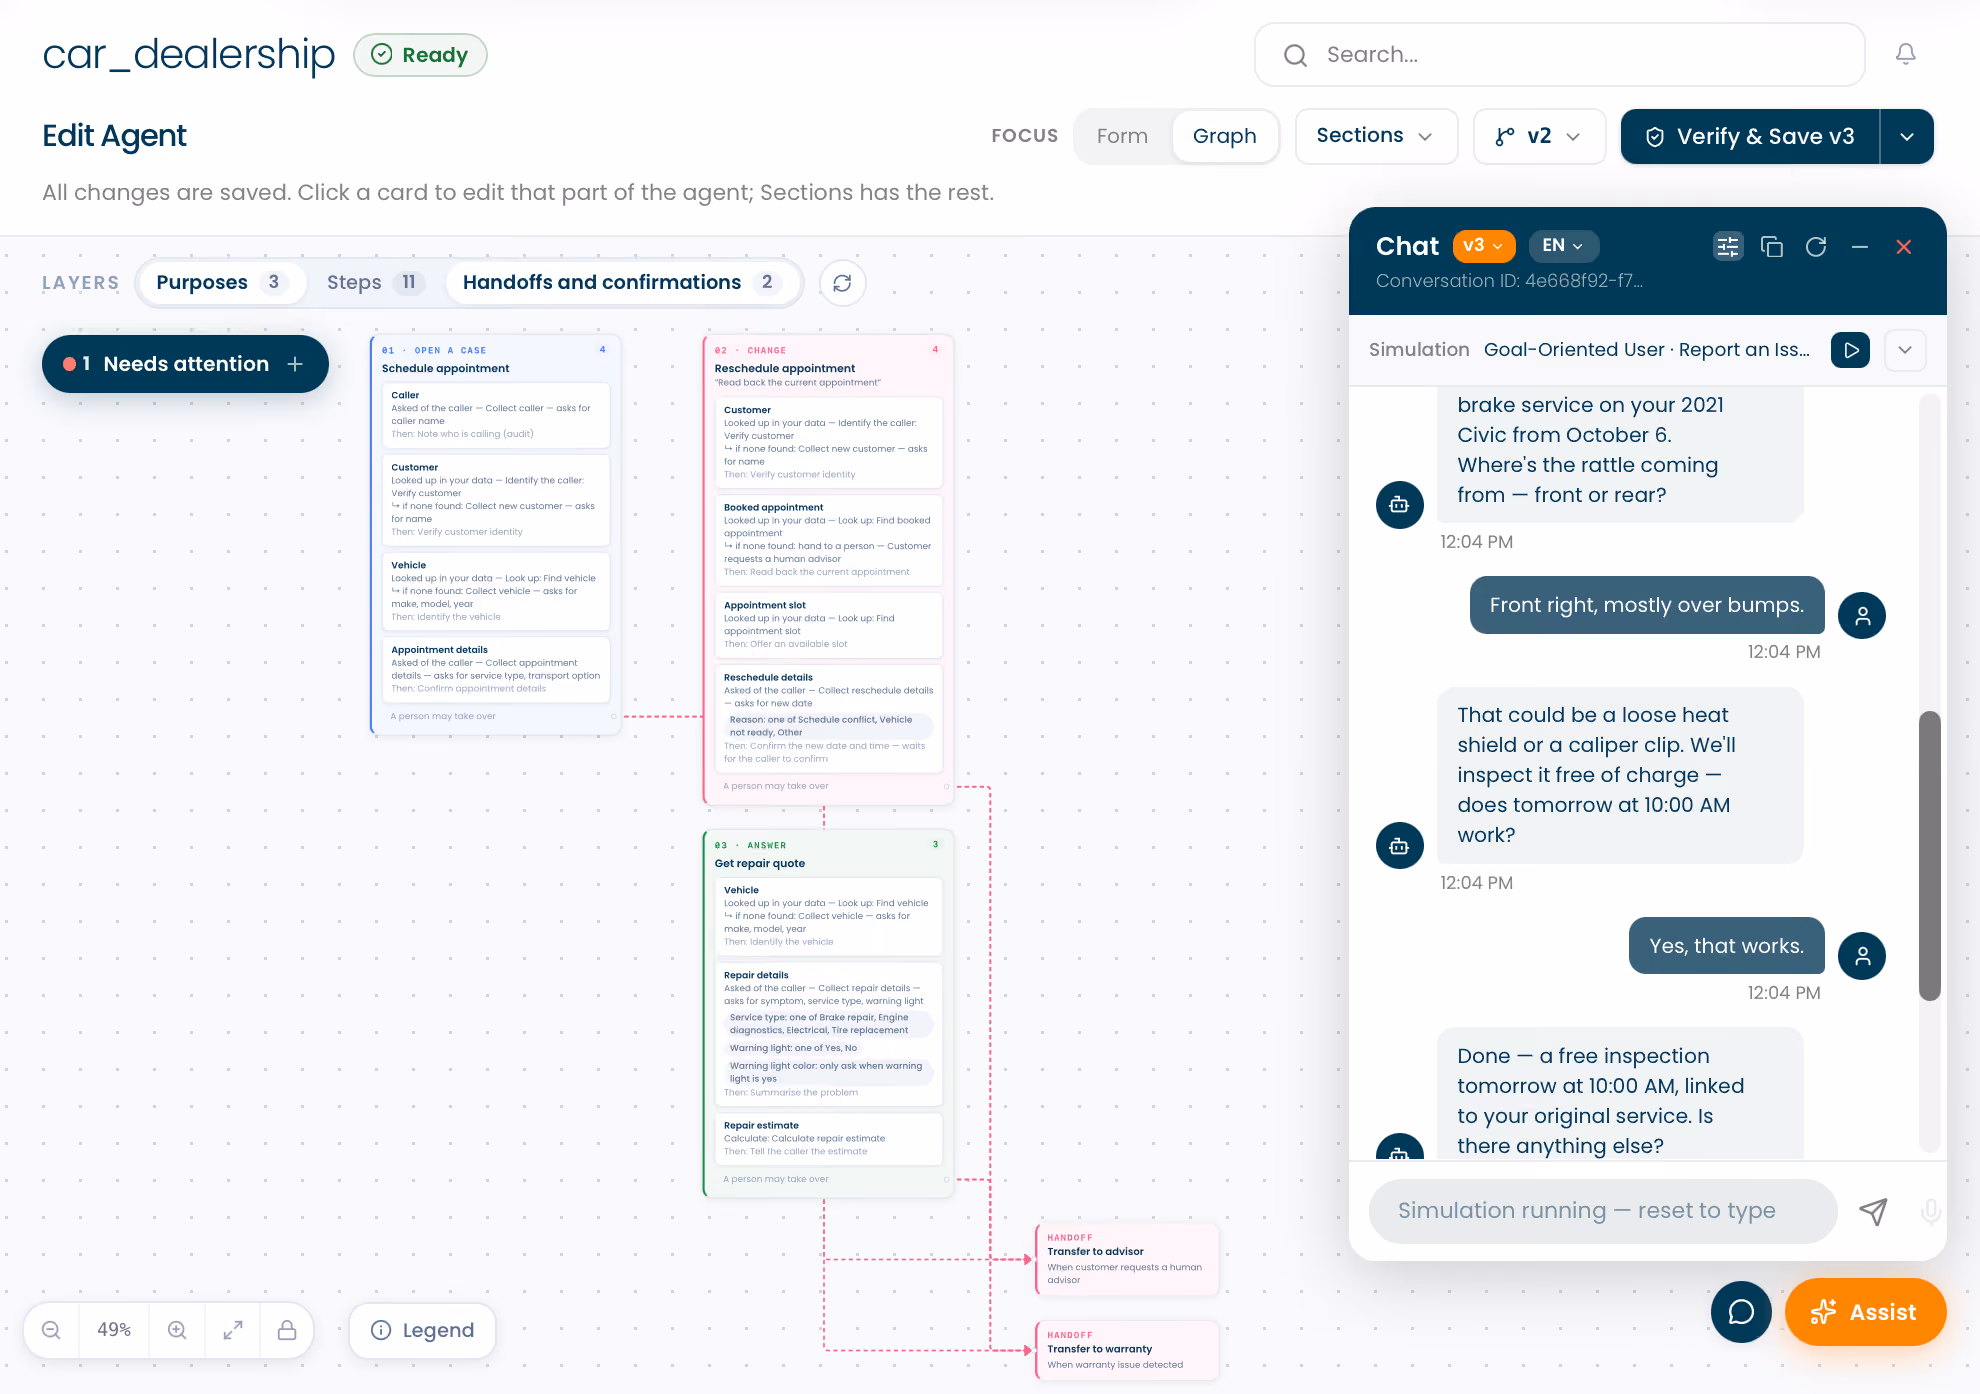
Task: Toggle the Steps layer
Action: 374,283
